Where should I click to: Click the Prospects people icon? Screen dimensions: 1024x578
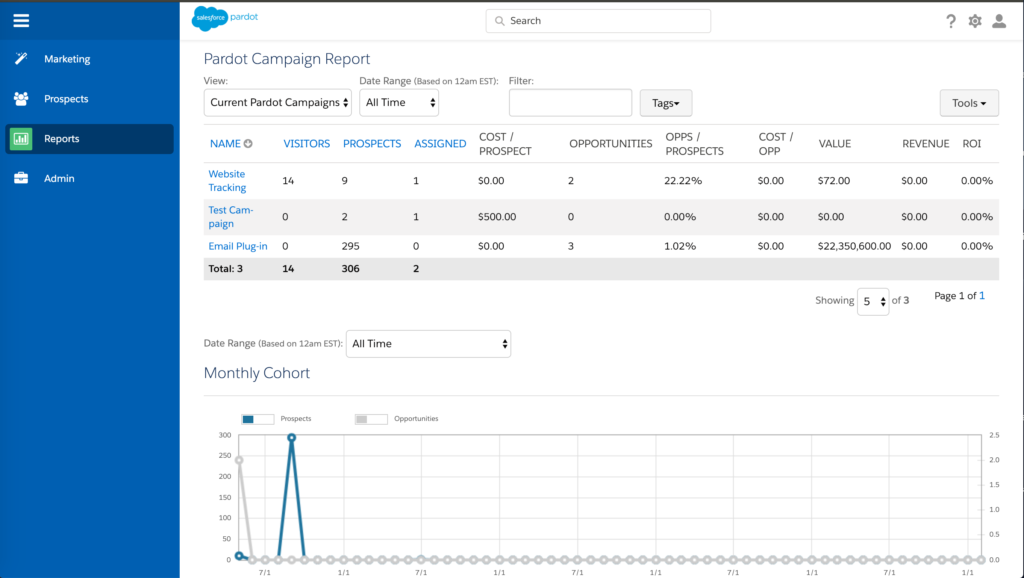(21, 99)
